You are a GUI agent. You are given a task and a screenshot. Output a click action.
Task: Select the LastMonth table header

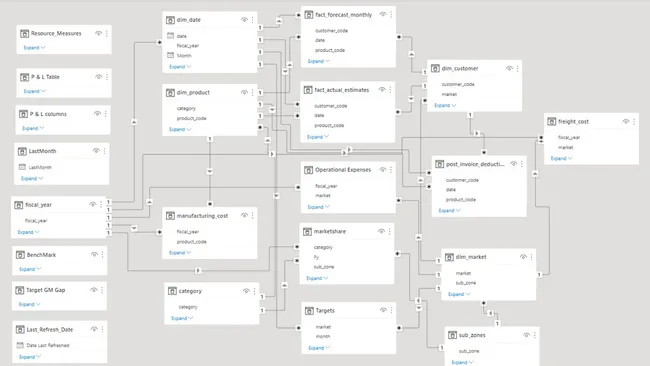click(x=42, y=151)
